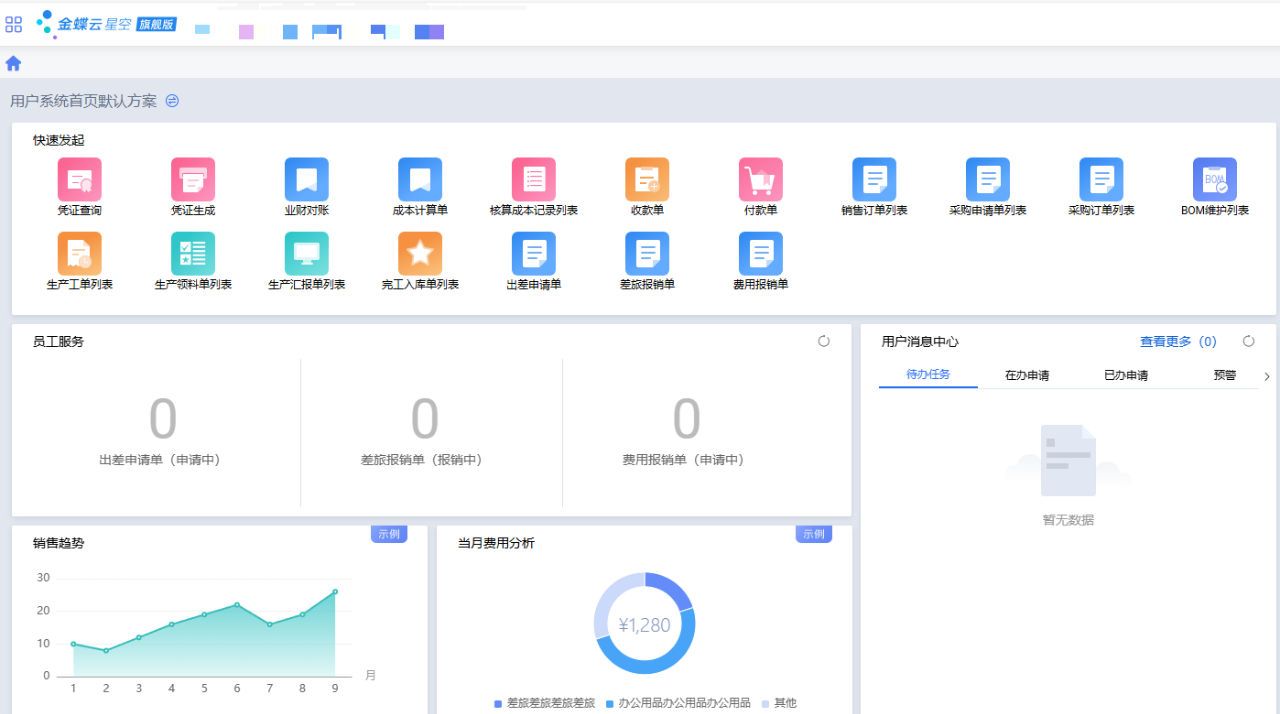
Task: Click the home icon tab
Action: coord(13,63)
